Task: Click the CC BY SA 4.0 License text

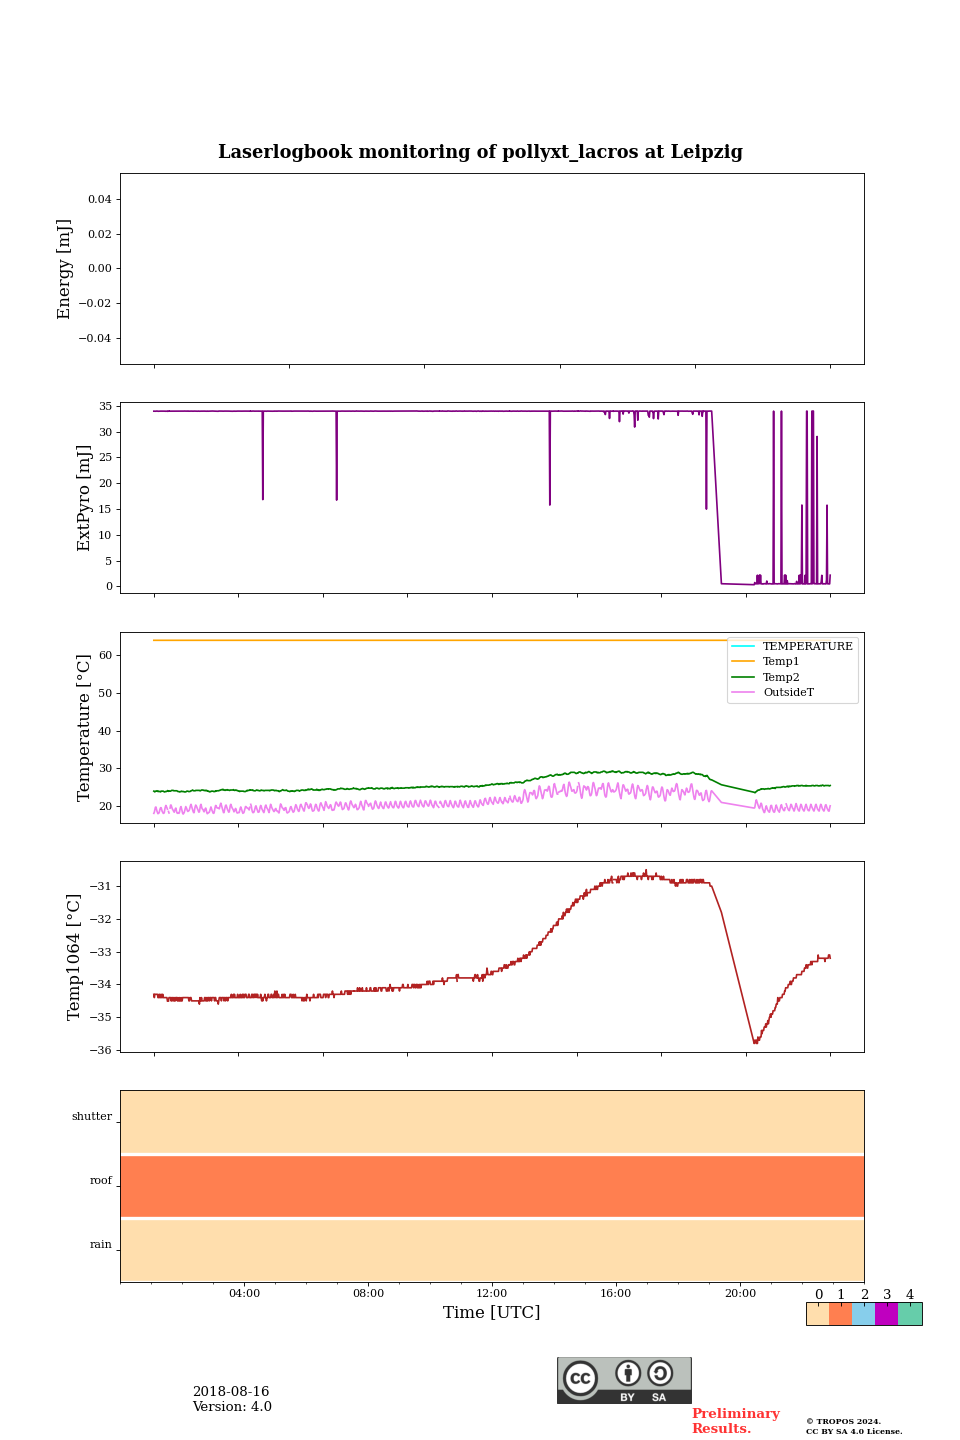Action: 855,1432
